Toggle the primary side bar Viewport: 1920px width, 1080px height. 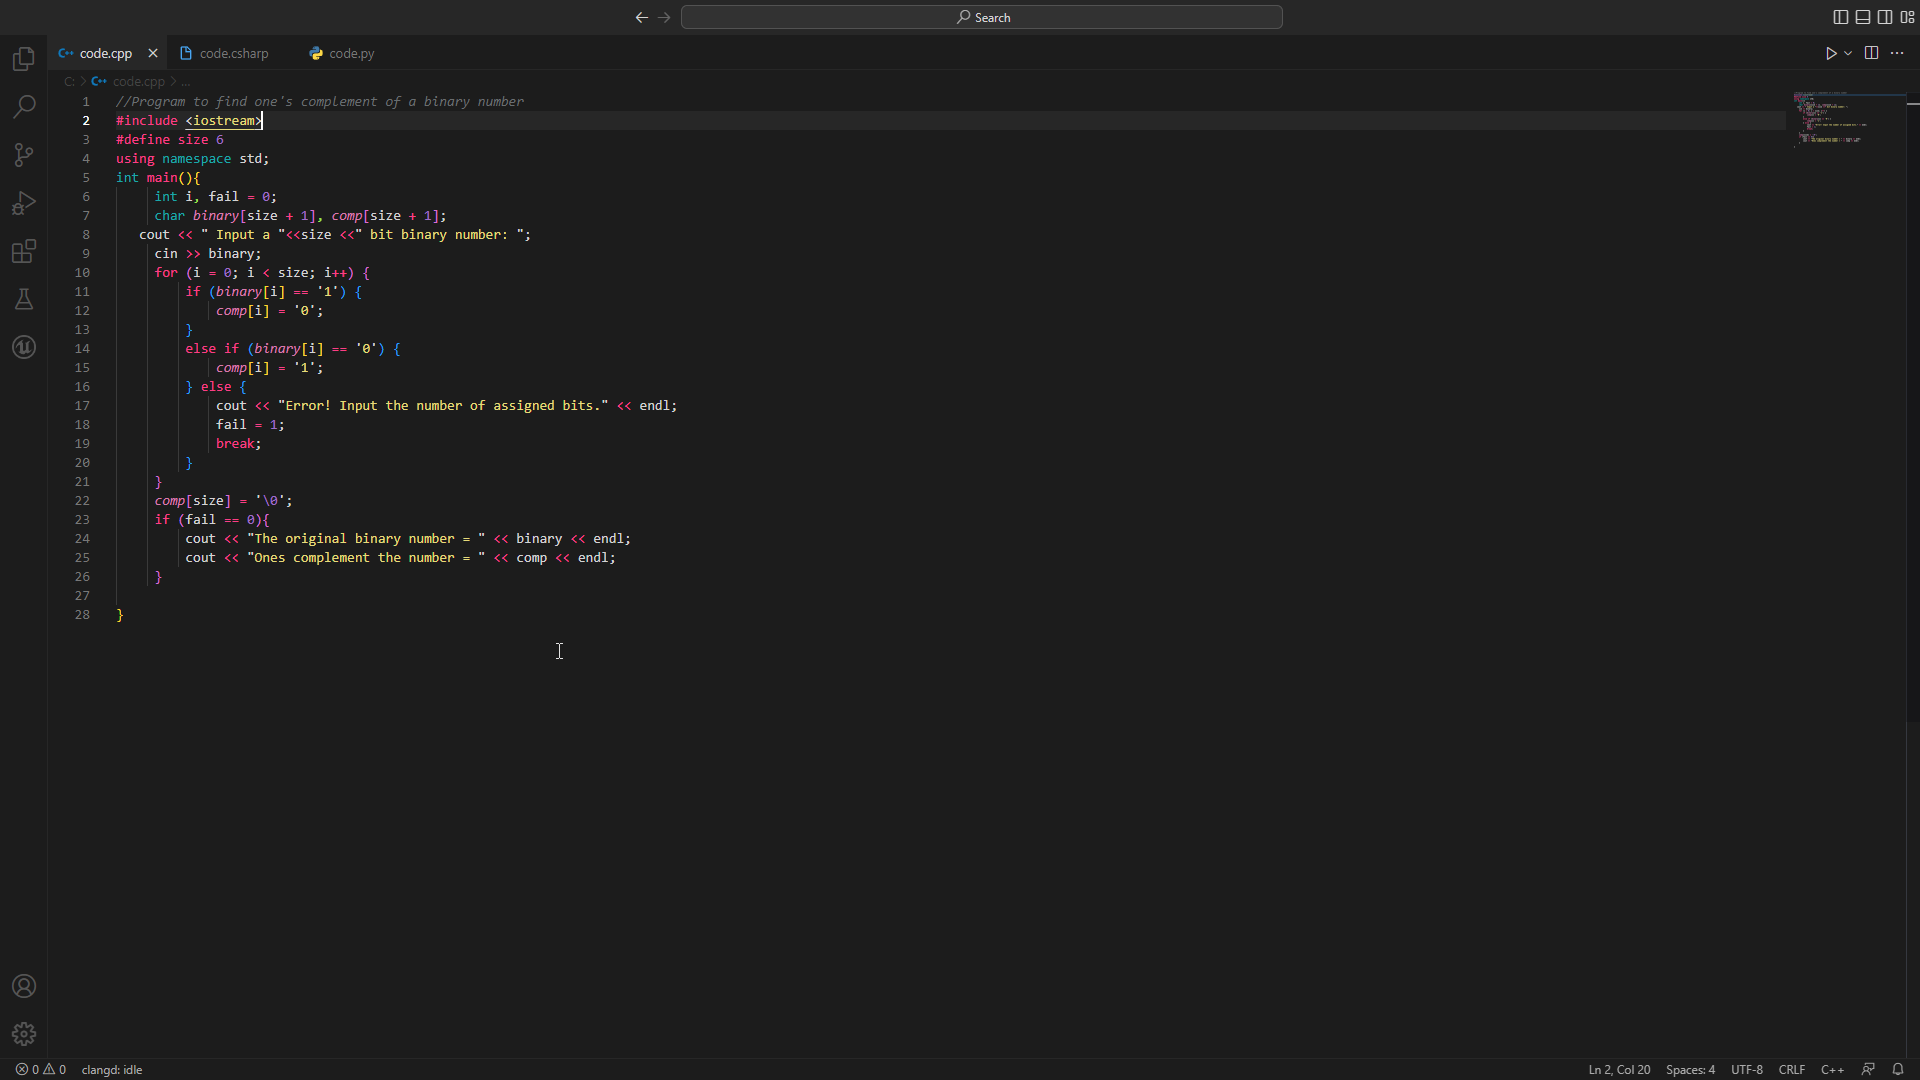coord(1840,17)
